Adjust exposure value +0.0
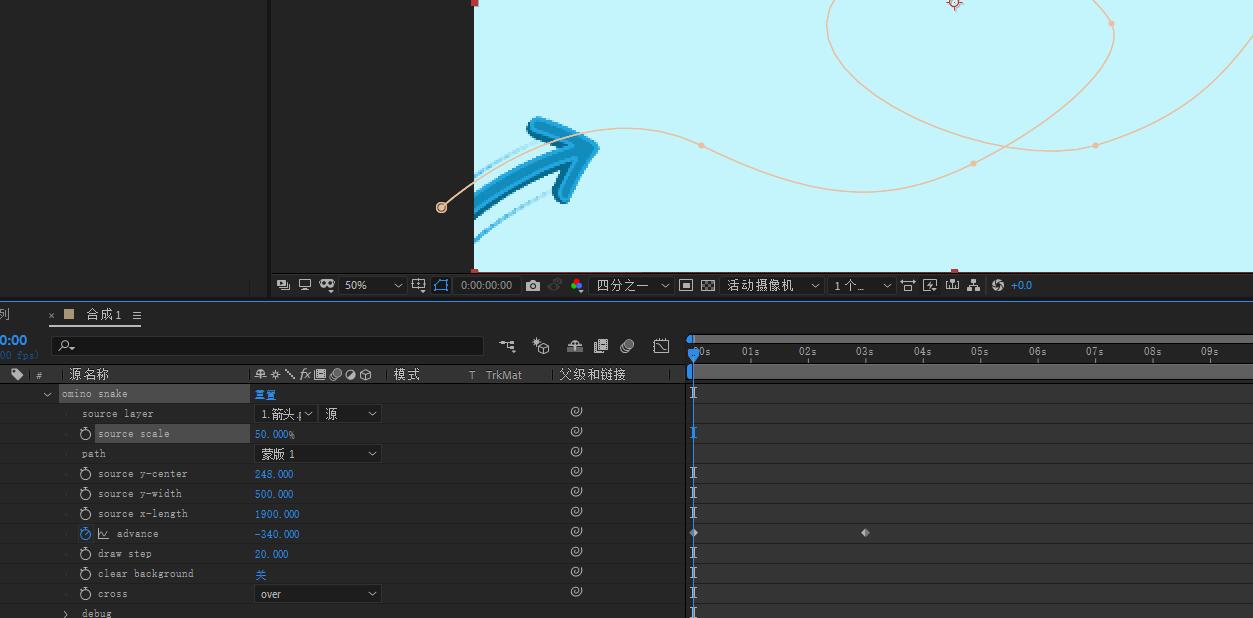The image size is (1253, 618). point(1021,285)
